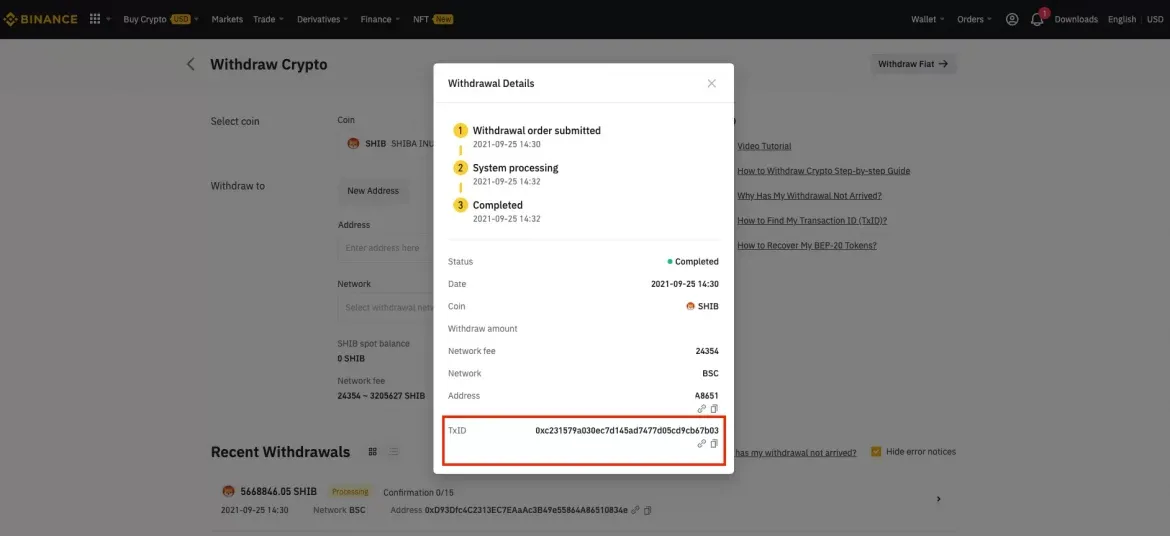Go back with the left arrow

pos(190,64)
